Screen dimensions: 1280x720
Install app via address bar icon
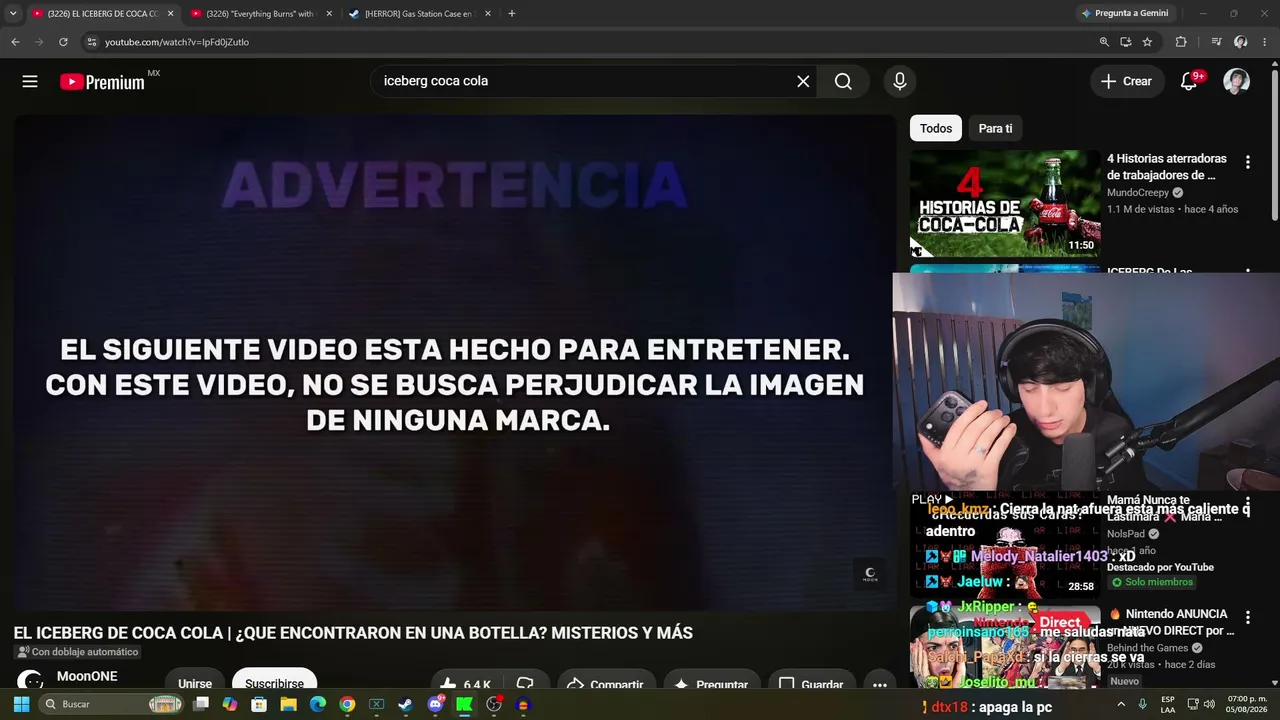[x=1126, y=42]
